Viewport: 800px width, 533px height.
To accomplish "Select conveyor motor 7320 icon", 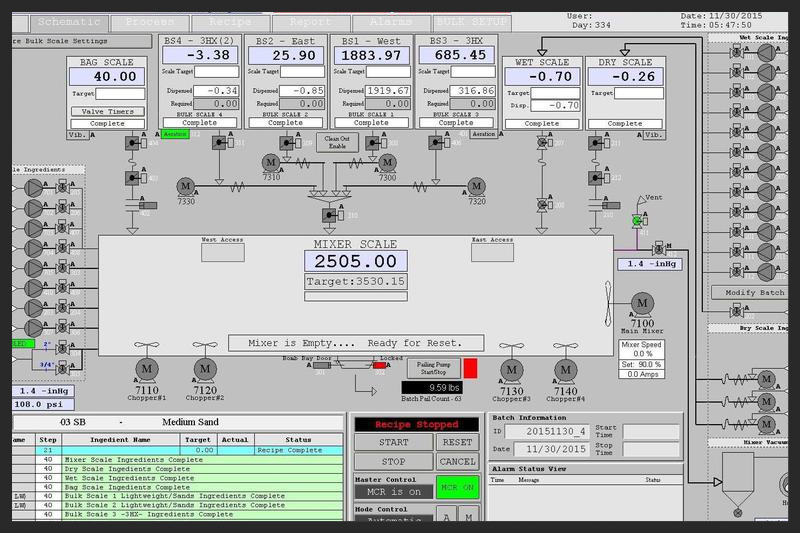I will click(477, 185).
